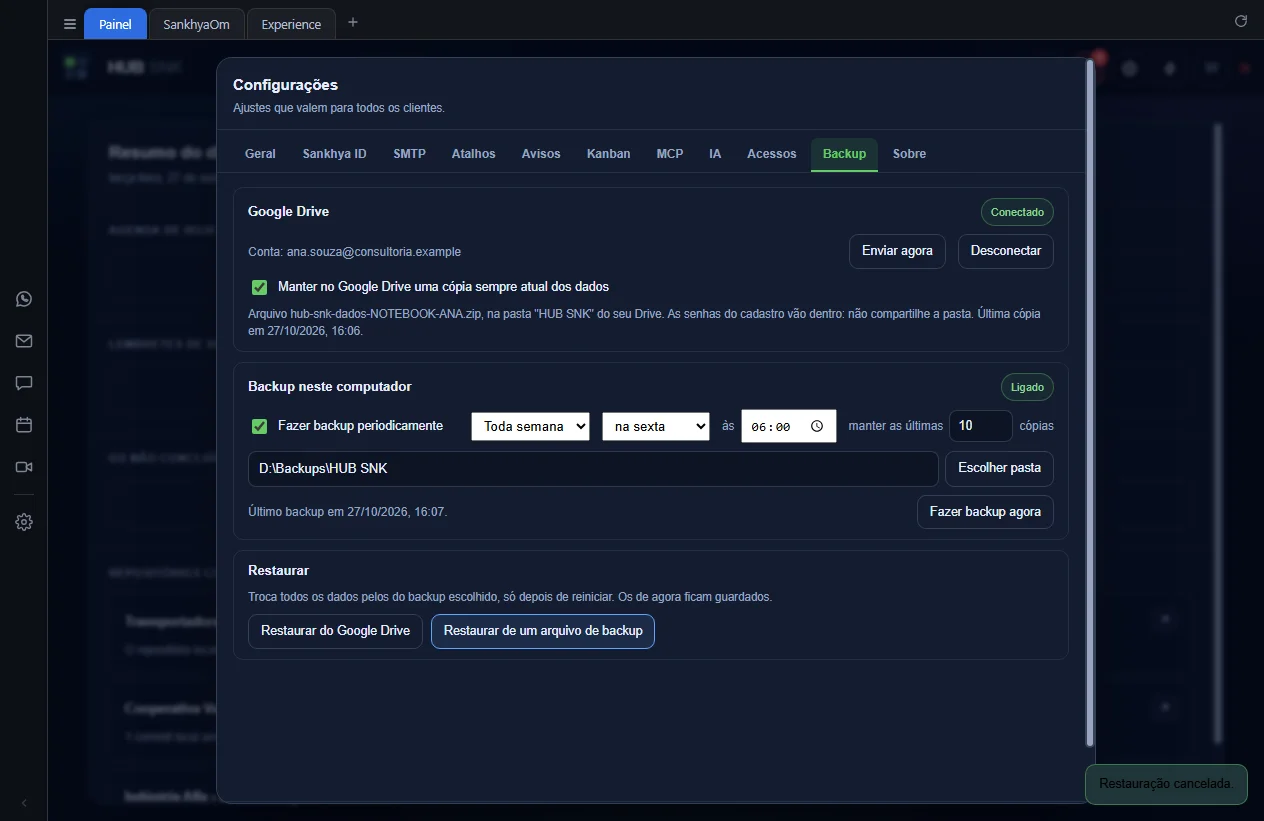1264x821 pixels.
Task: Open the mail envelope icon in the sidebar
Action: (24, 341)
